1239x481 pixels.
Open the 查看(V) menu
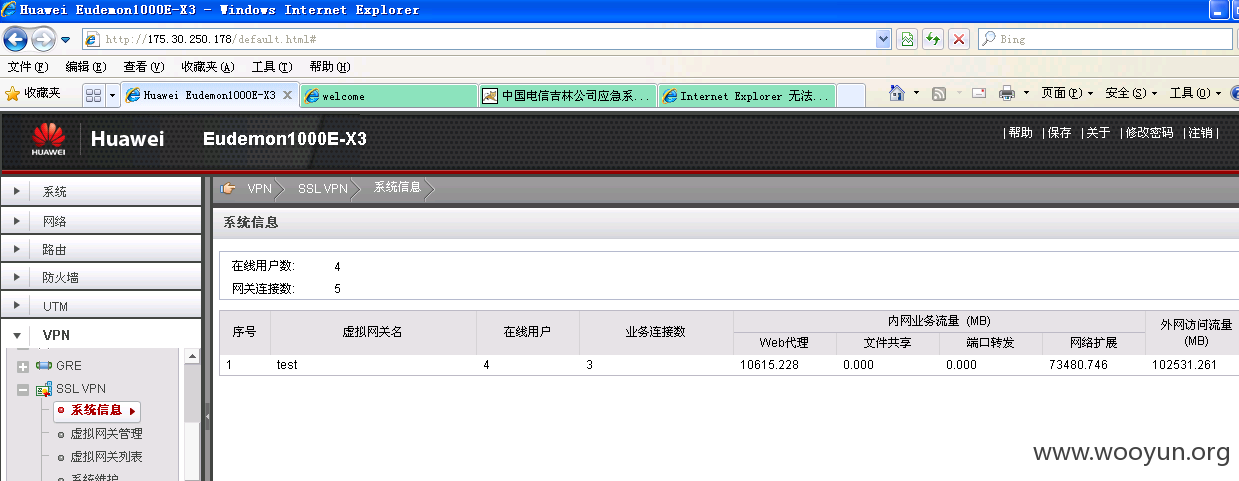click(x=144, y=67)
